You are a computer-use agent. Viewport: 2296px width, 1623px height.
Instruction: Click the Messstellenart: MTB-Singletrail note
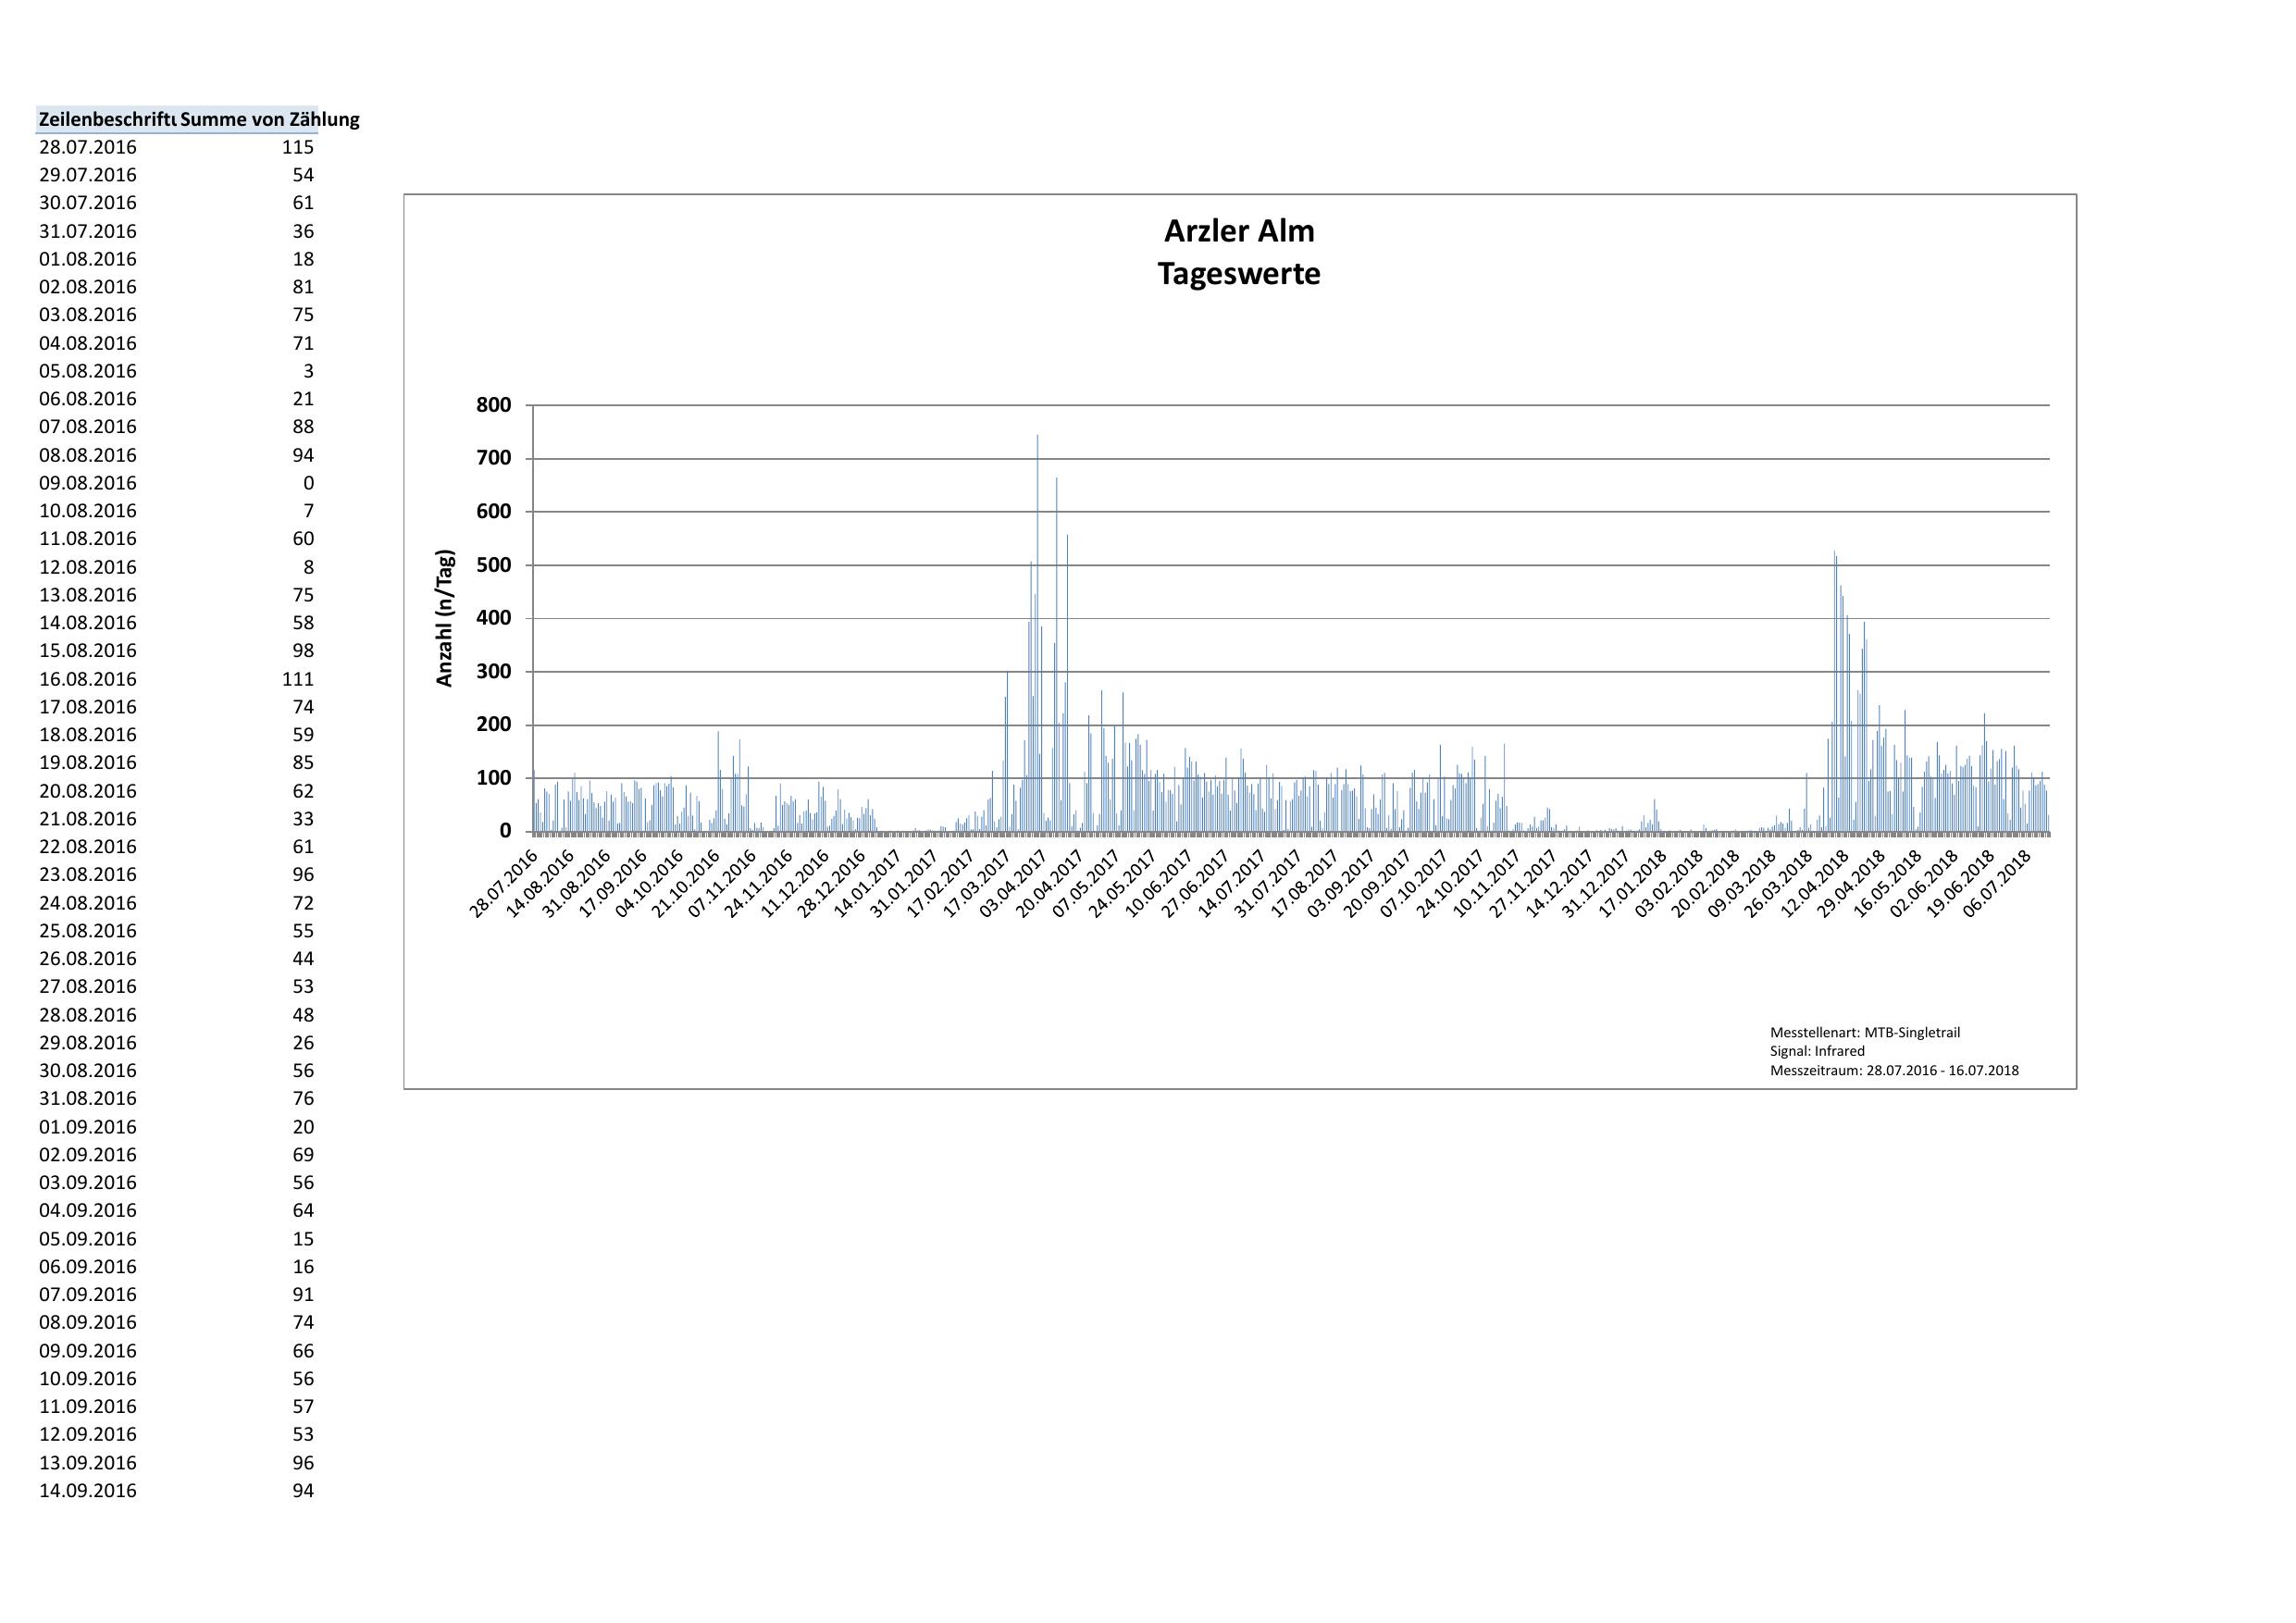[1865, 1032]
